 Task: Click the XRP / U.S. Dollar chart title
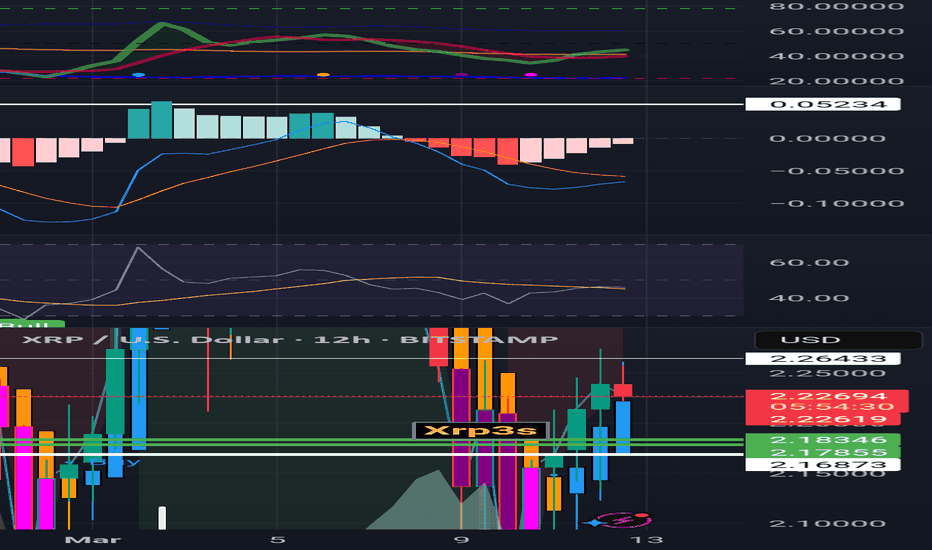290,340
